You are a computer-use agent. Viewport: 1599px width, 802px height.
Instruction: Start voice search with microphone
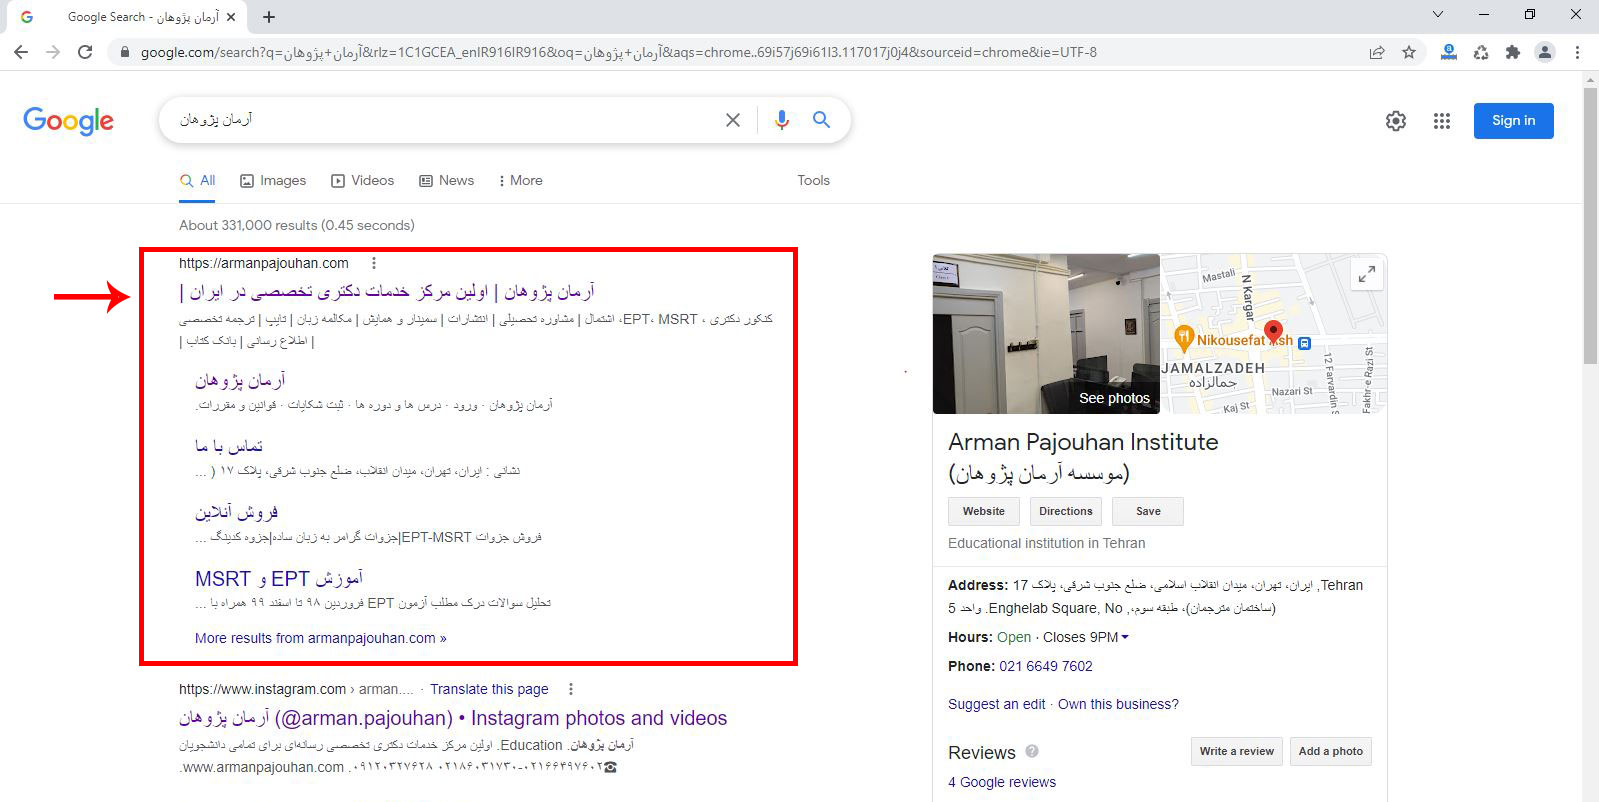tap(782, 120)
